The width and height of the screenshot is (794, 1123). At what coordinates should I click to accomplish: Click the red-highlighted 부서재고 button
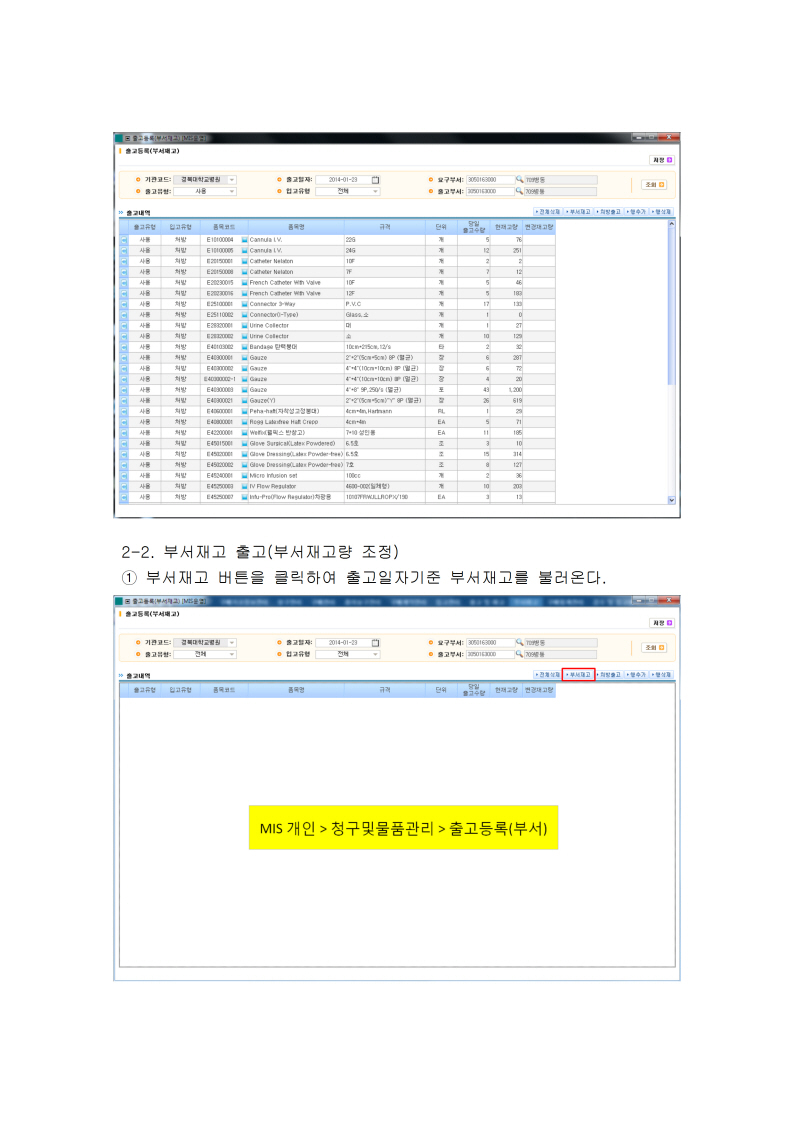coord(578,675)
